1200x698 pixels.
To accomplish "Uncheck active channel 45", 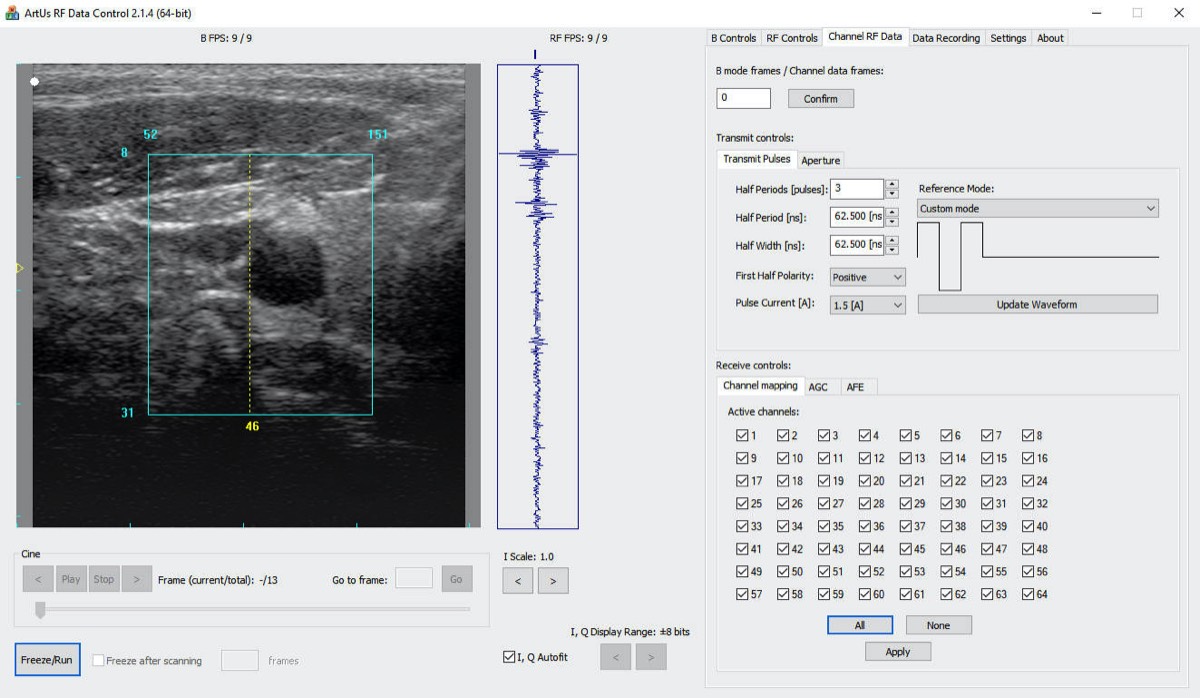I will 906,549.
